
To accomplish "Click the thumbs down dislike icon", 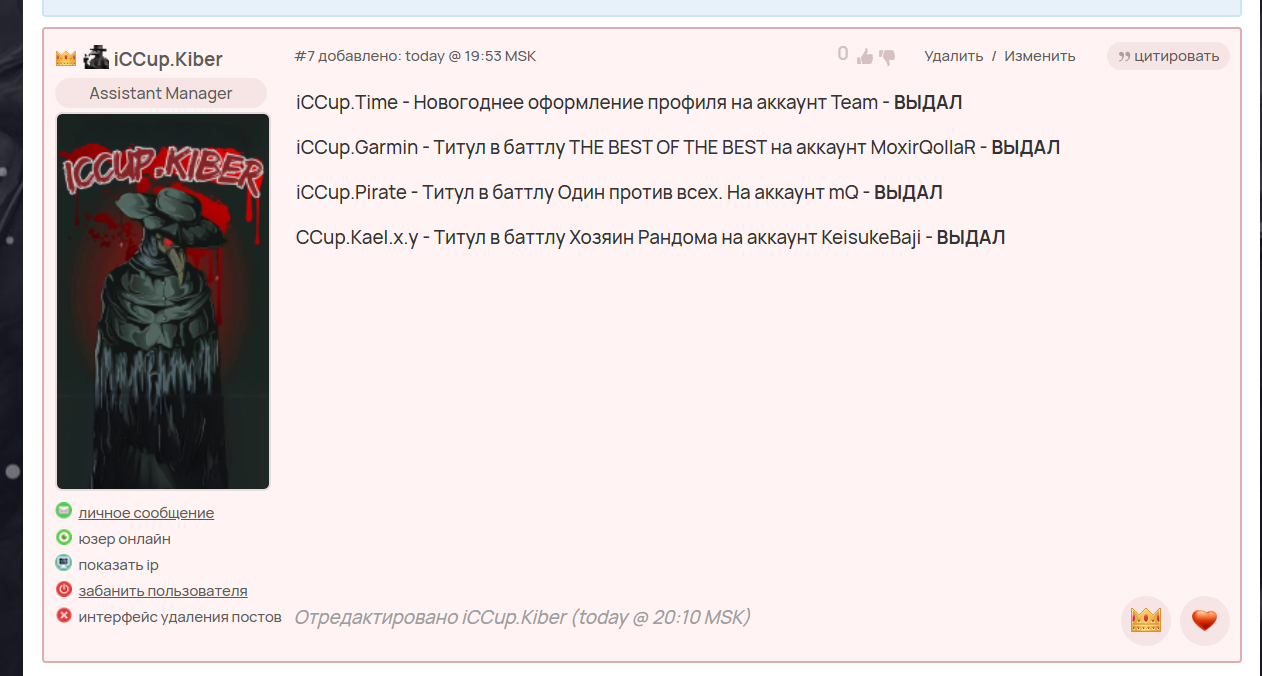I will (x=887, y=57).
